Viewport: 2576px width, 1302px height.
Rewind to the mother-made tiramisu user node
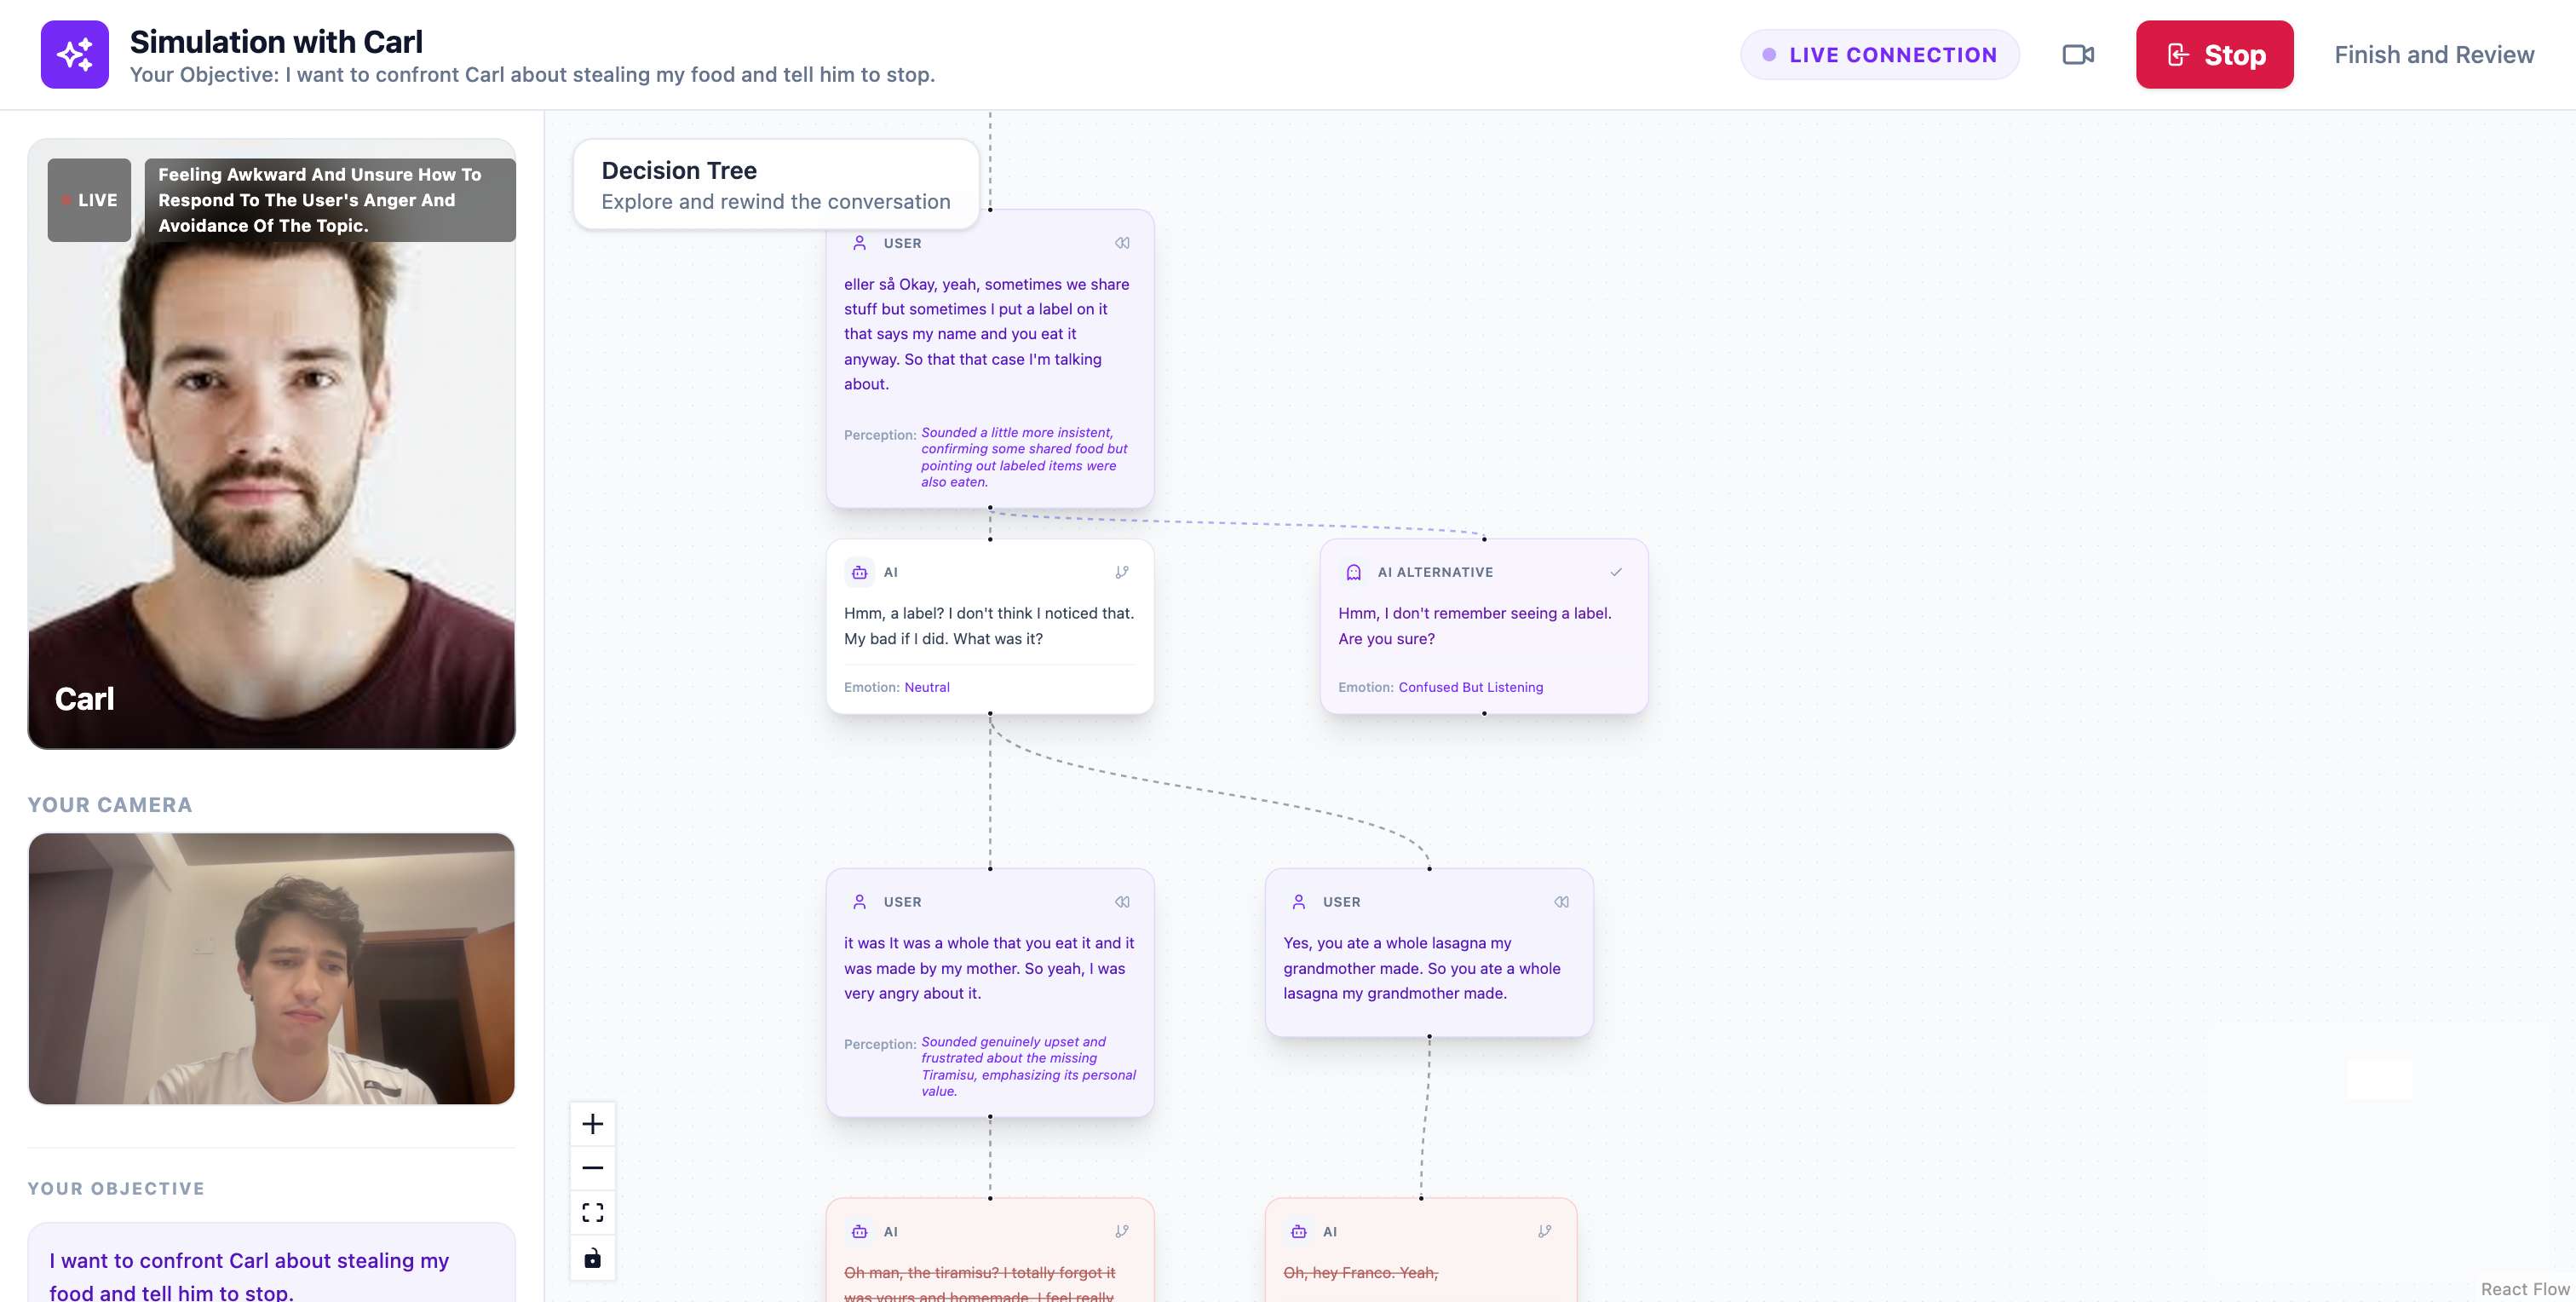(1122, 902)
